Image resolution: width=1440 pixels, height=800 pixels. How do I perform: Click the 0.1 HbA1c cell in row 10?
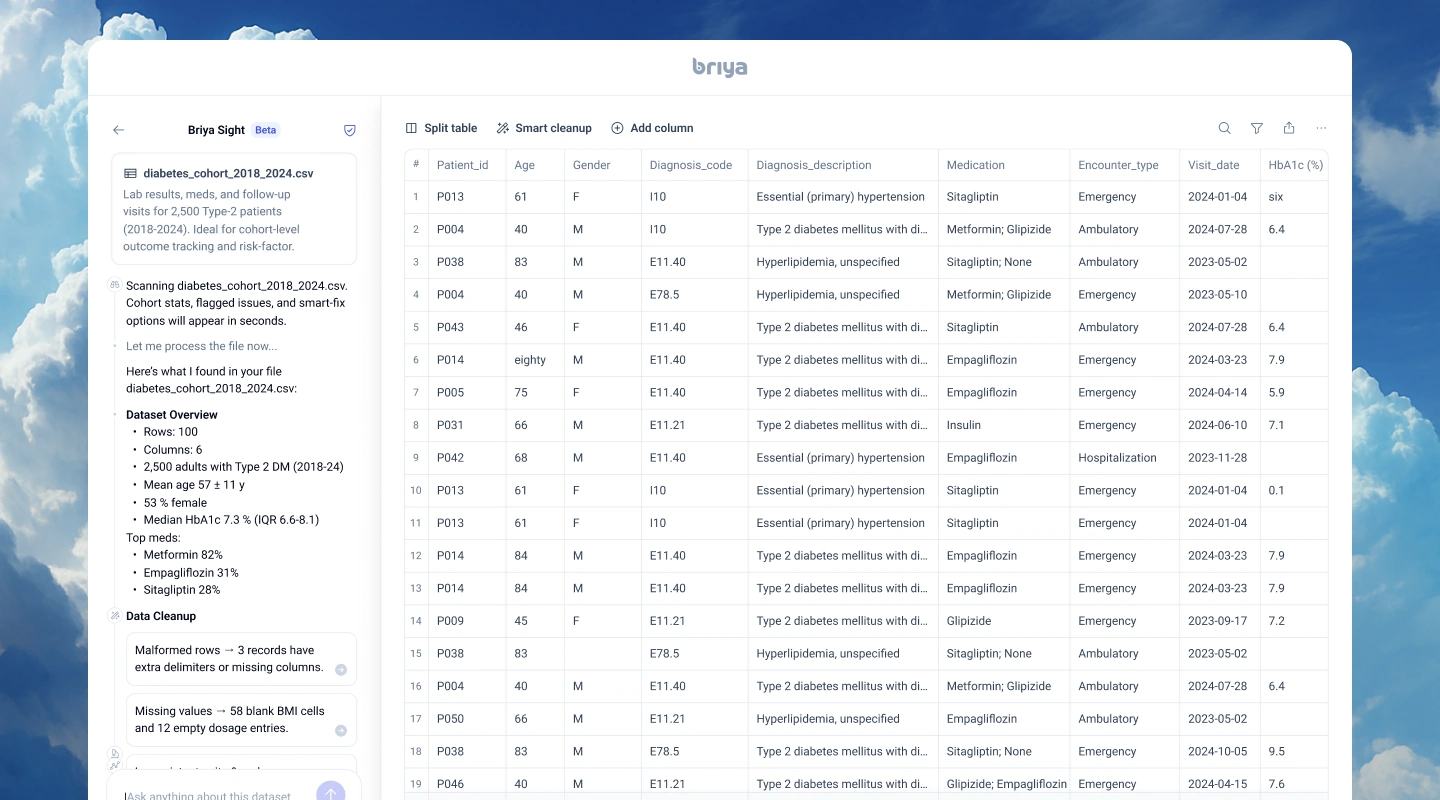click(x=1295, y=491)
